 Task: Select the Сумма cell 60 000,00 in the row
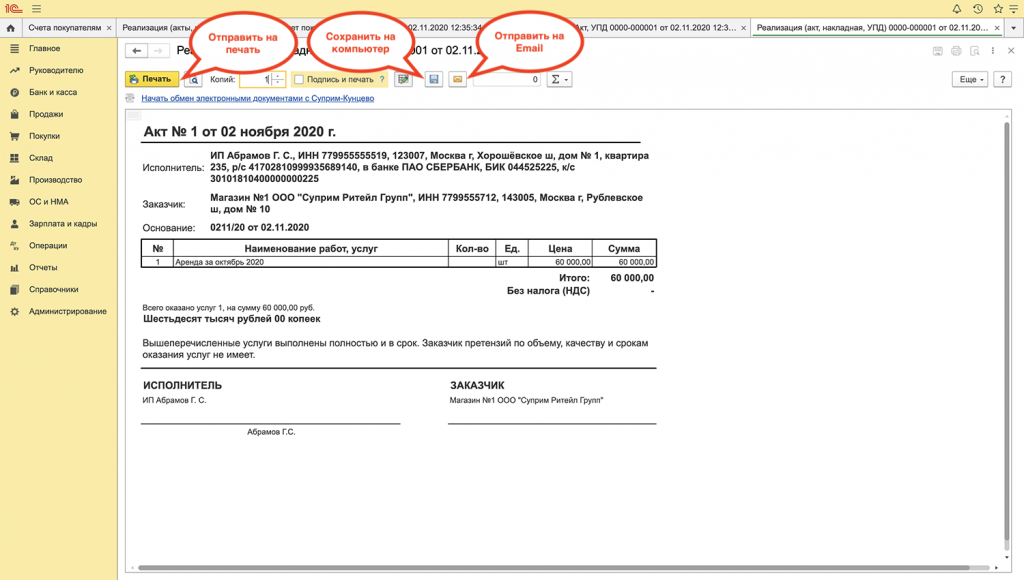624,262
